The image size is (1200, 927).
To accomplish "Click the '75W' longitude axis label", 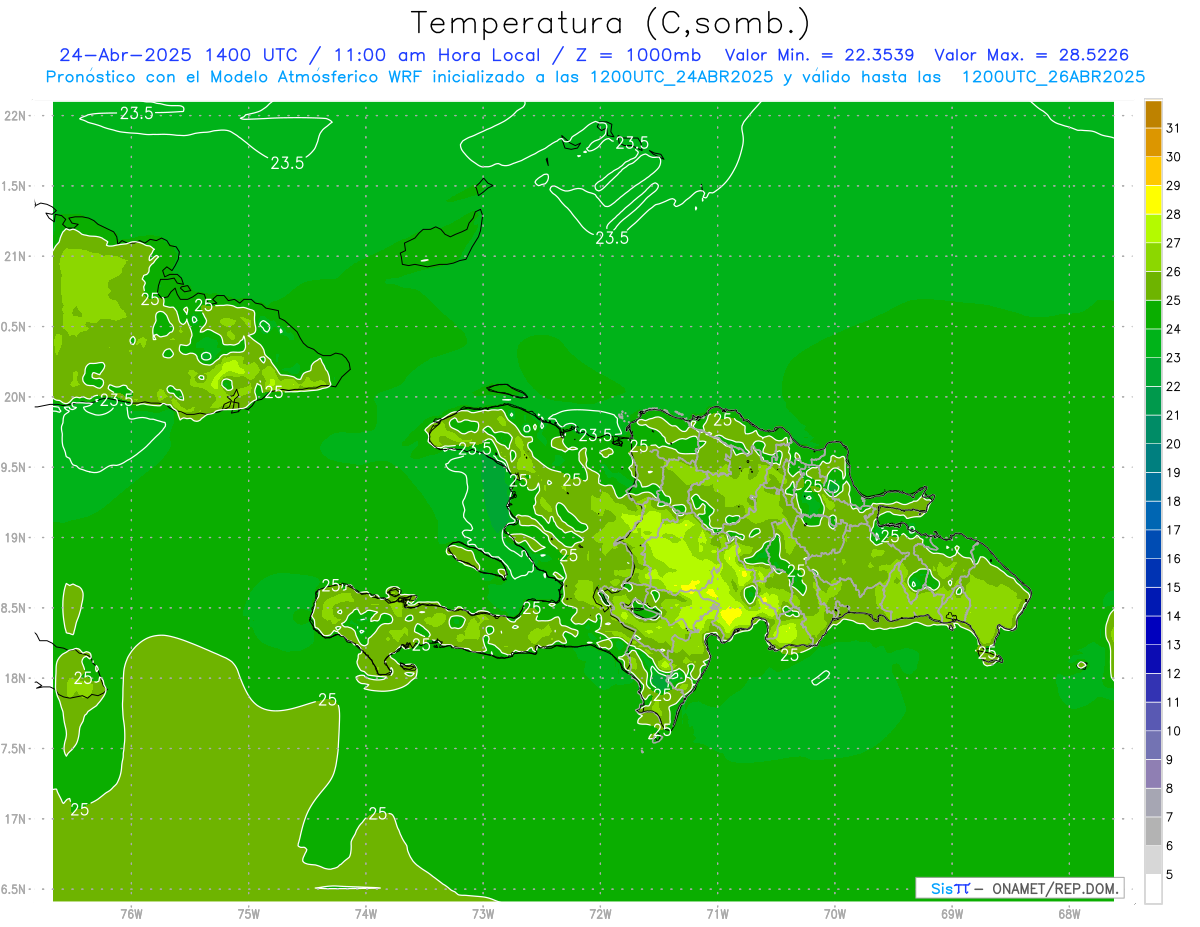I will [x=249, y=914].
